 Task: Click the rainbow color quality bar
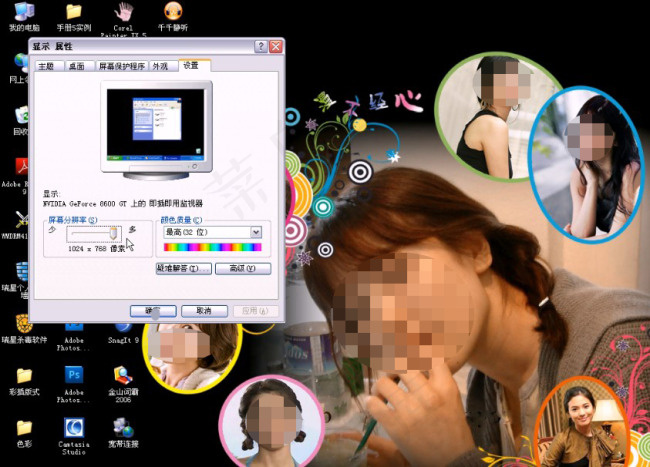point(213,247)
